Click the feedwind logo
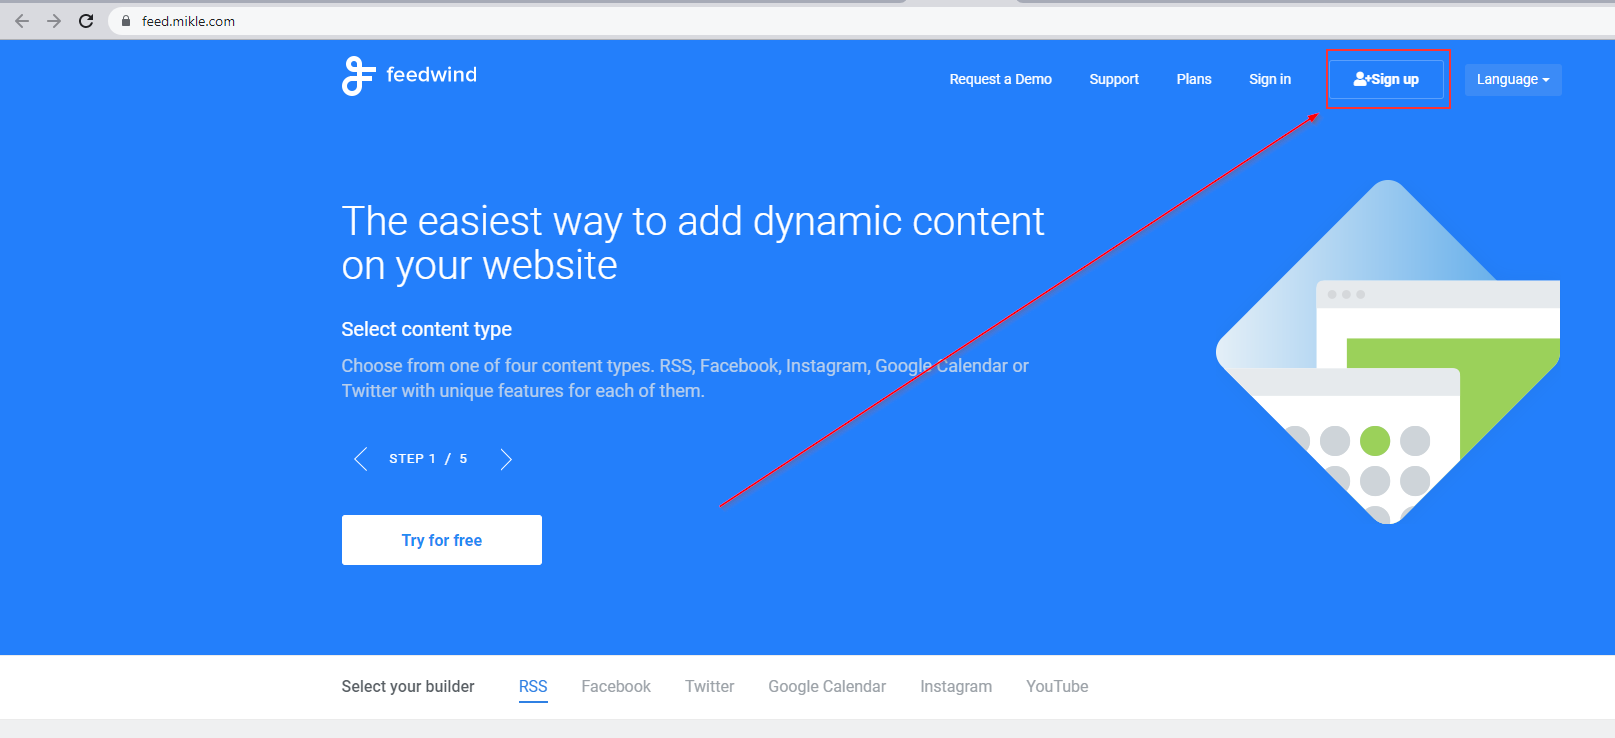Image resolution: width=1615 pixels, height=738 pixels. [x=409, y=75]
